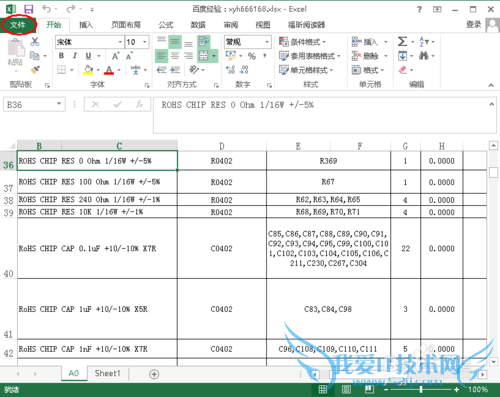500x397 pixels.
Task: Click the Sort and Filter icon
Action: point(424,42)
